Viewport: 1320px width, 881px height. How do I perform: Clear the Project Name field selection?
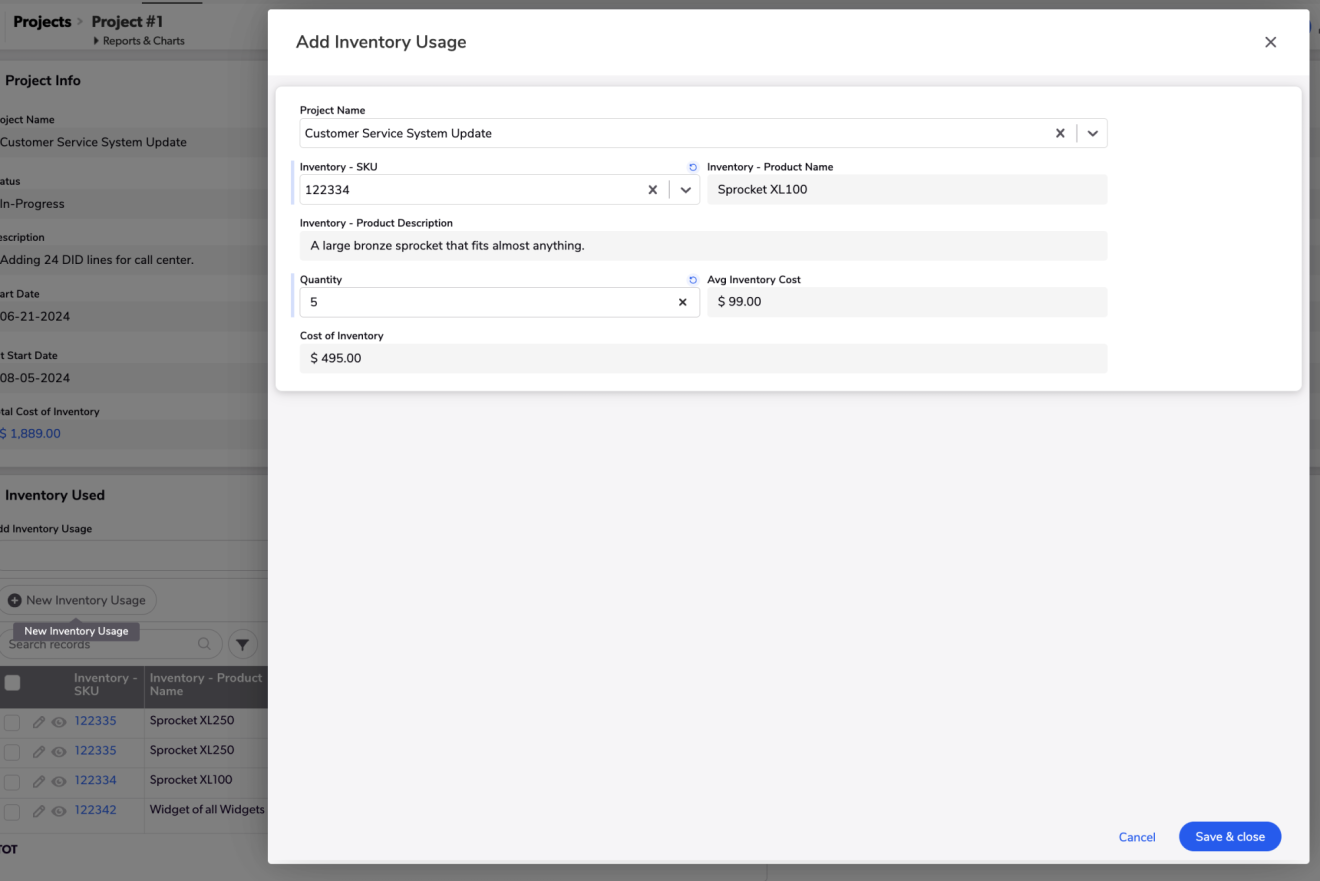(1060, 133)
